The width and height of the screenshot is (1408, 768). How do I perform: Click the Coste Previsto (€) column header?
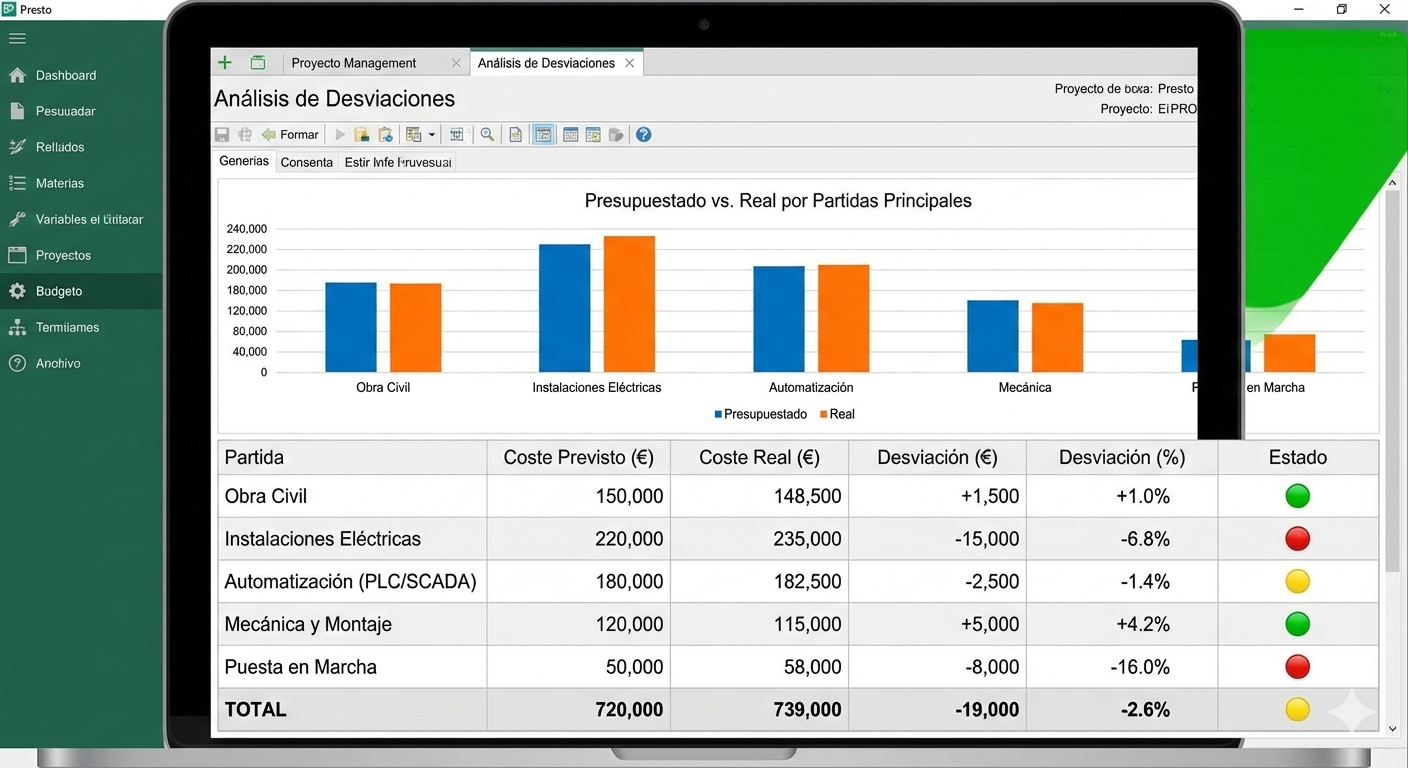579,457
